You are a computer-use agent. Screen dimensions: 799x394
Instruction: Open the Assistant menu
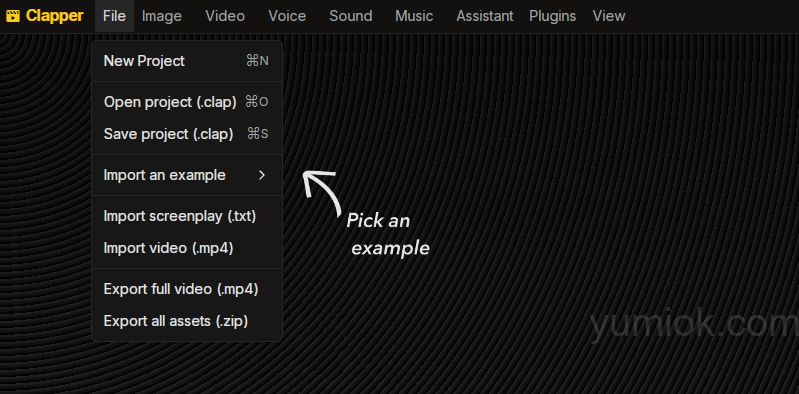click(485, 16)
